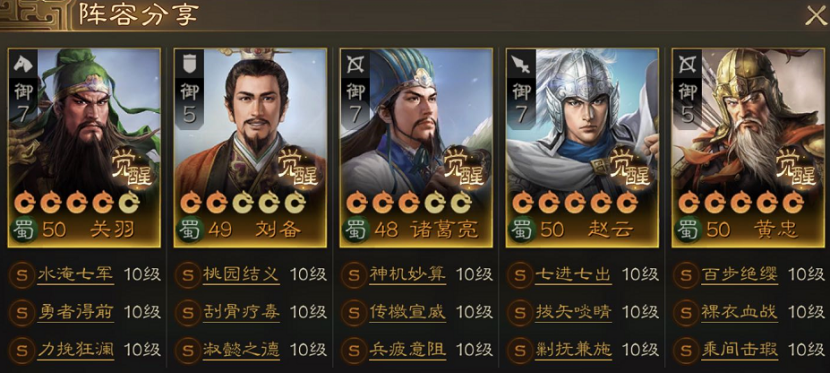Click the 觉醒 awakening badge on 关羽's card

point(133,167)
